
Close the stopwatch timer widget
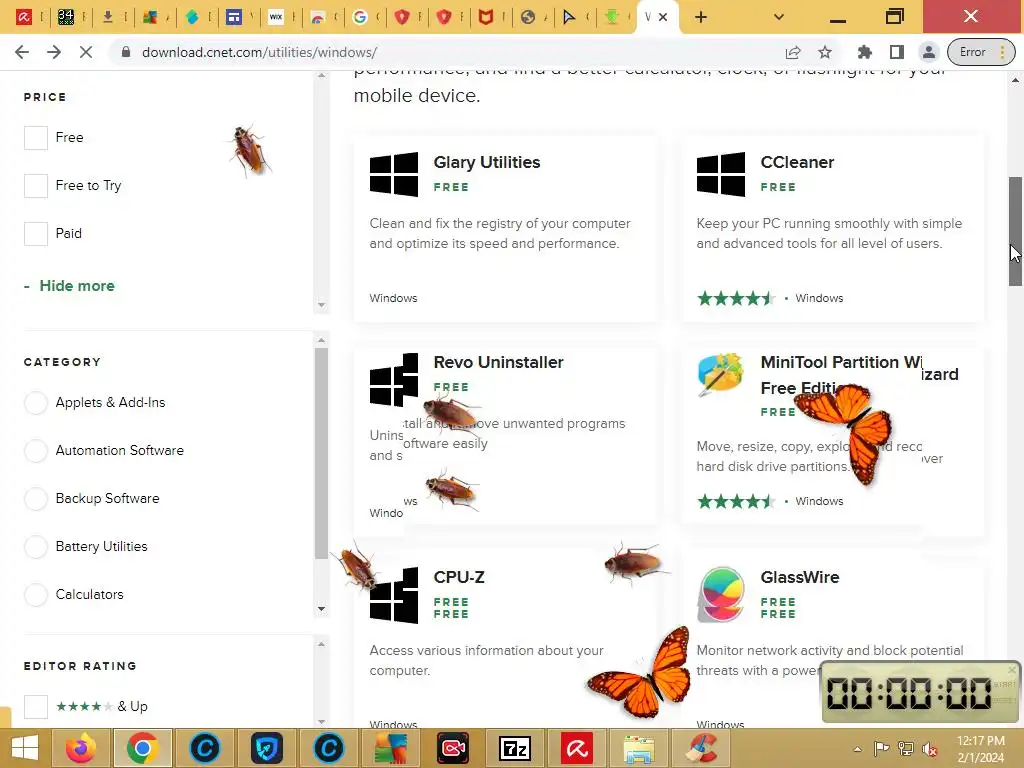(1012, 670)
